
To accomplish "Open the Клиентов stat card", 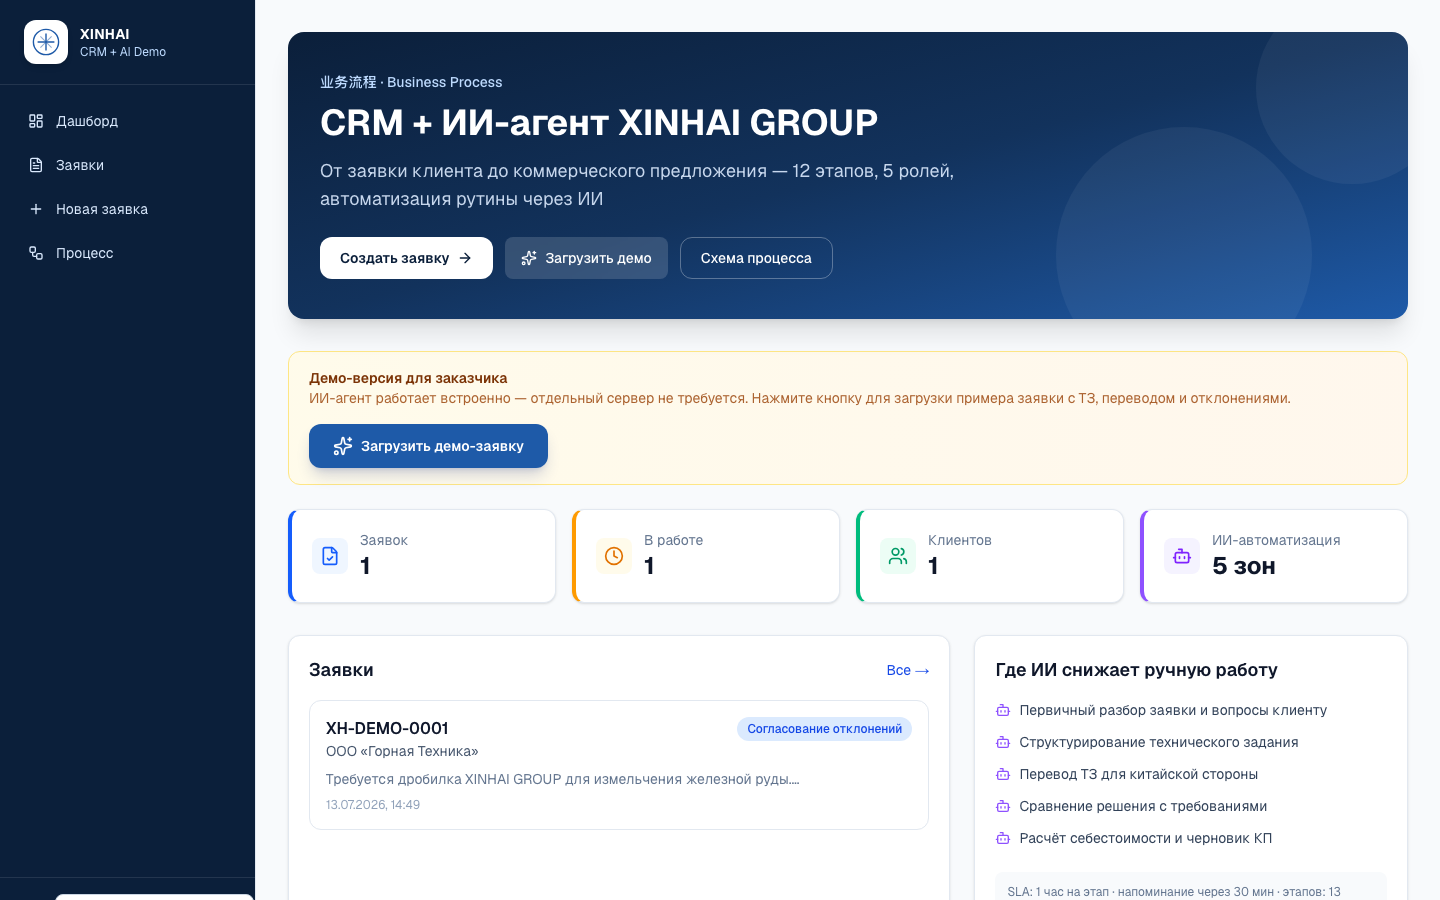I will point(990,556).
